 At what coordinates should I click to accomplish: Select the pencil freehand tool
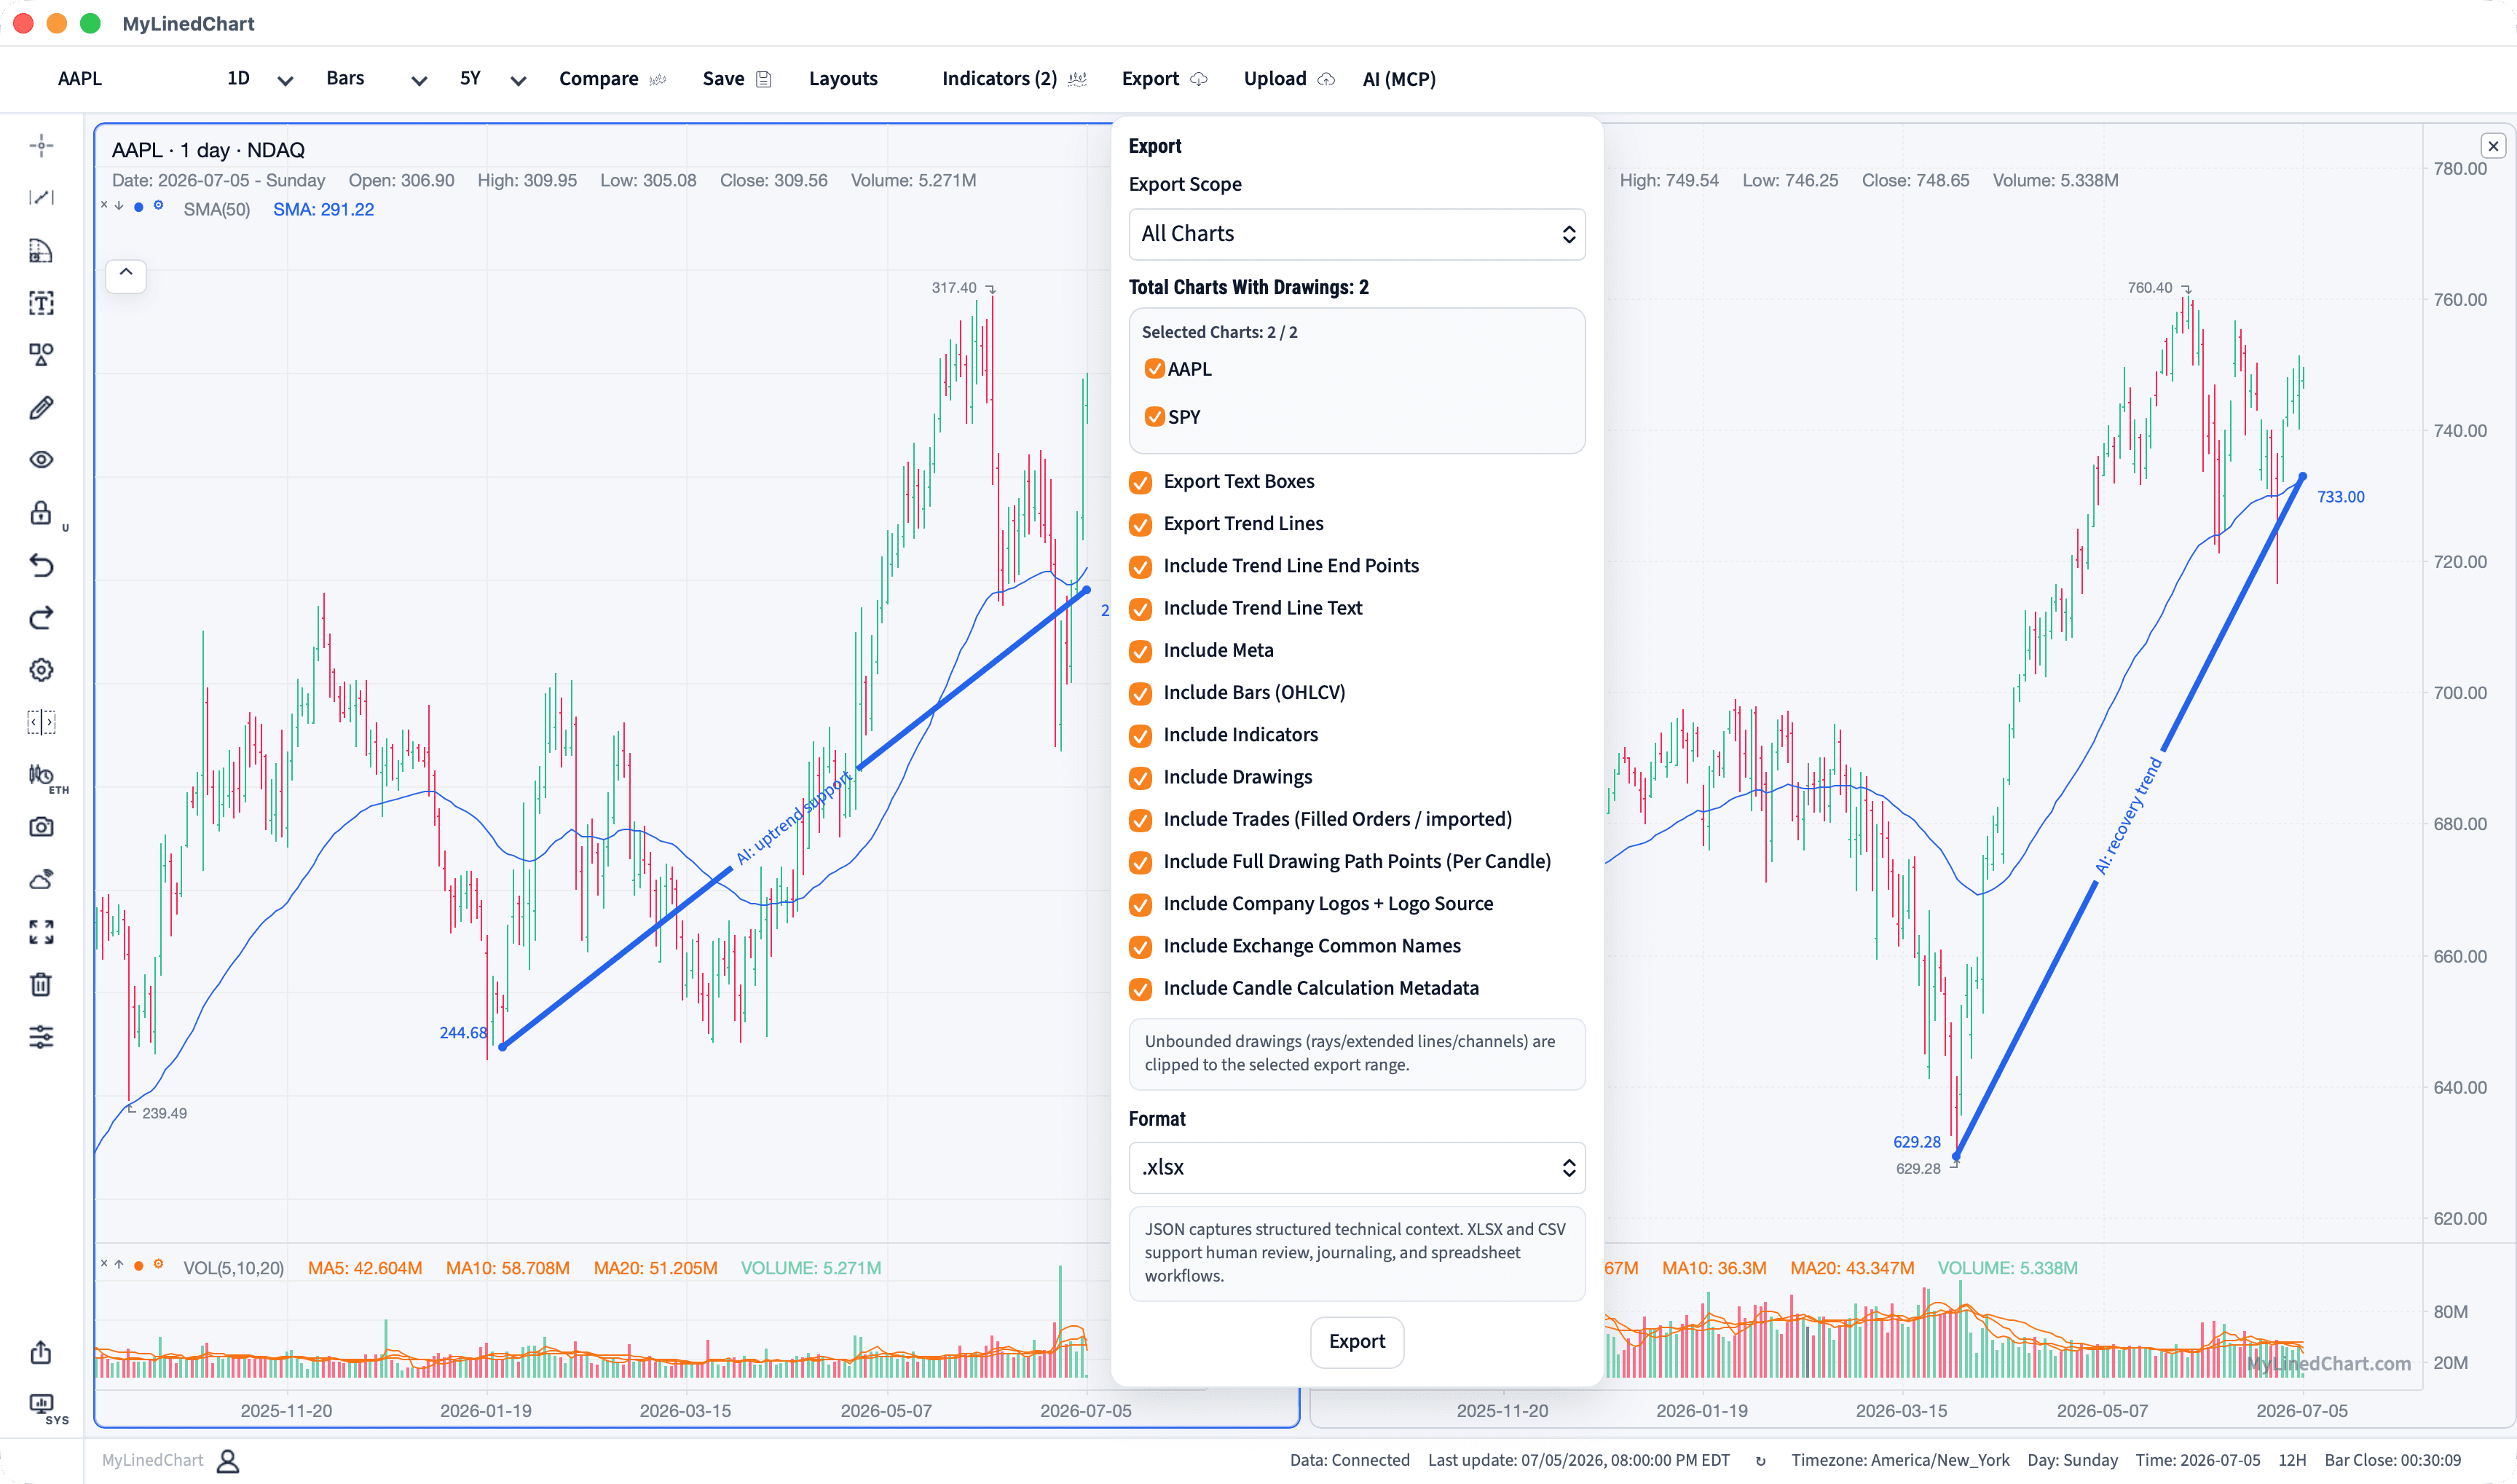[x=41, y=408]
